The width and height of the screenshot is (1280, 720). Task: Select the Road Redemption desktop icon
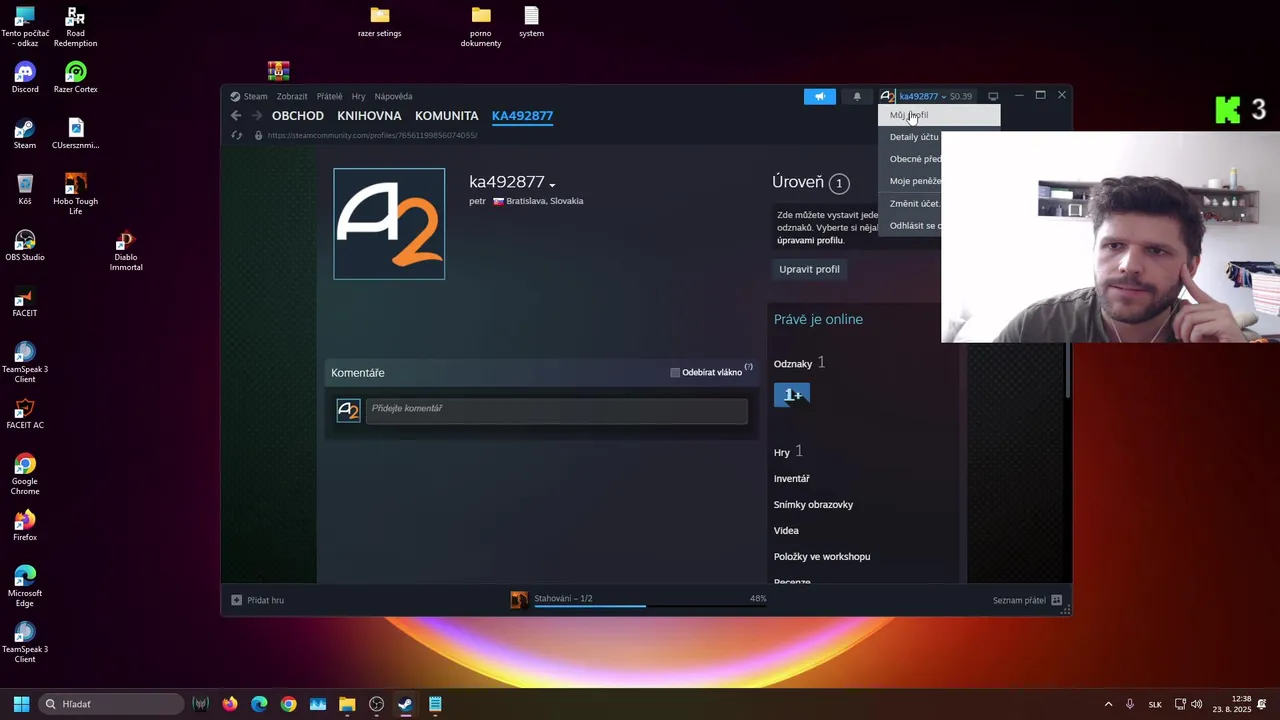point(75,26)
